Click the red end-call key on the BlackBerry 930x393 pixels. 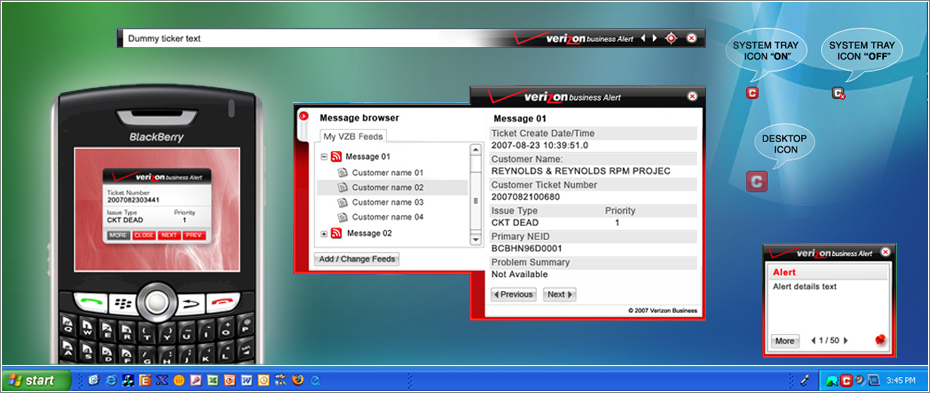(x=222, y=302)
